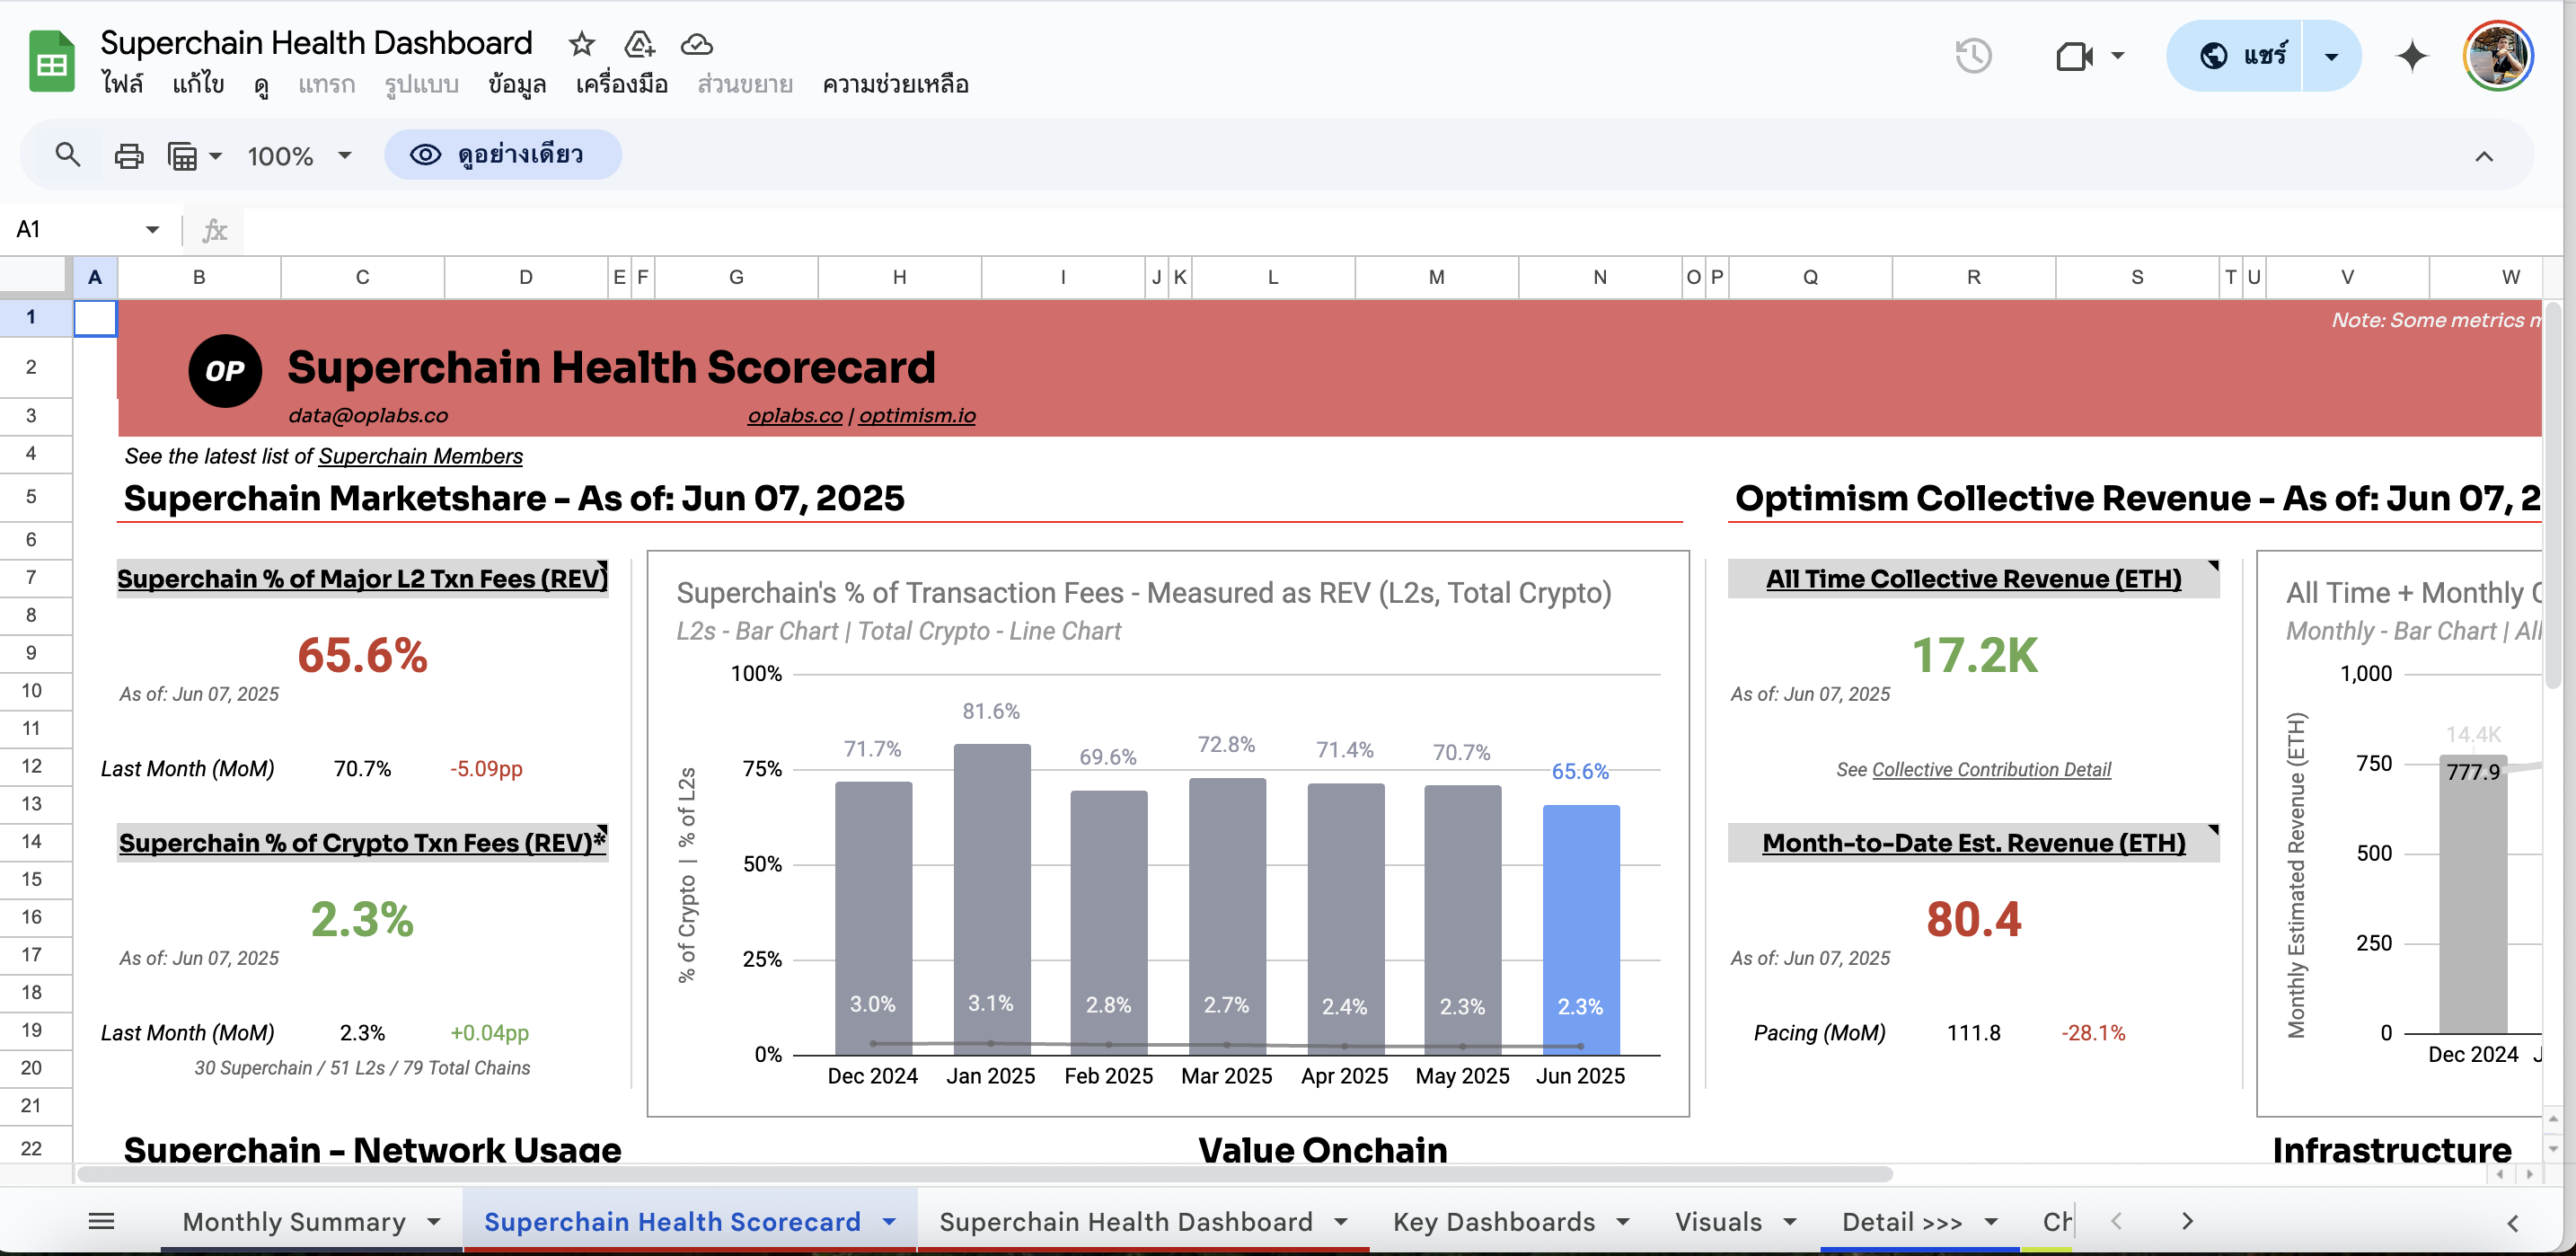Switch to Key Dashboards sheet tab
The image size is (2576, 1256).
[x=1494, y=1222]
